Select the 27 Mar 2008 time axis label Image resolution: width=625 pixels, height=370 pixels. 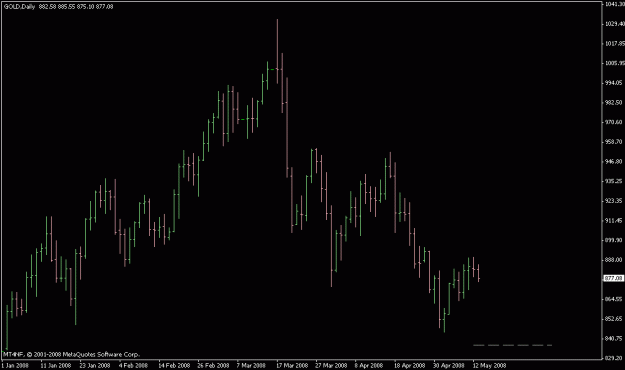tap(331, 365)
